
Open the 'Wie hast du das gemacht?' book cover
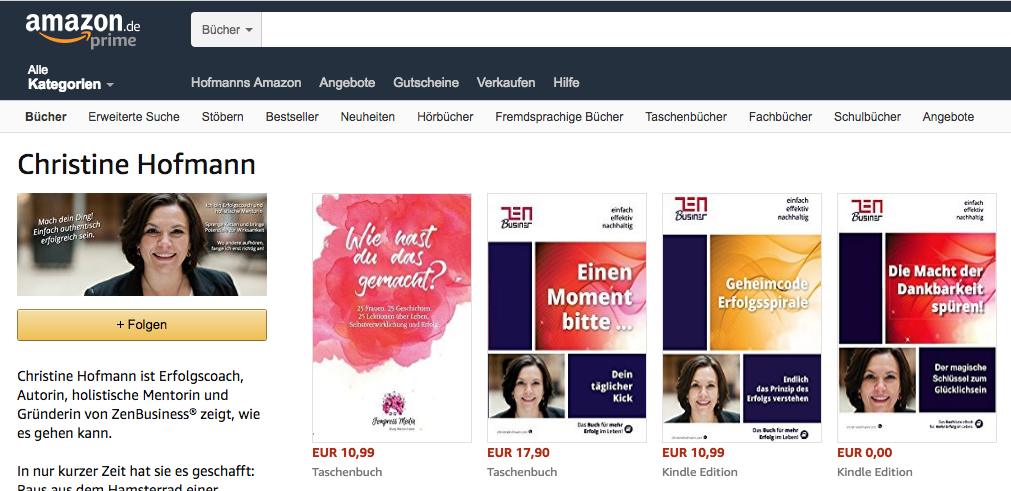(x=391, y=318)
